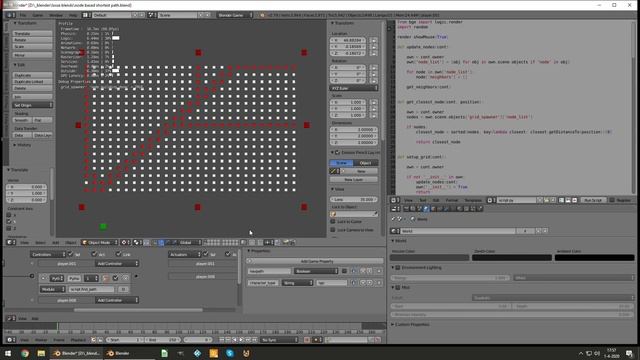Toggle the Register checkbox in text editor
The image size is (640, 360).
(x=611, y=200)
